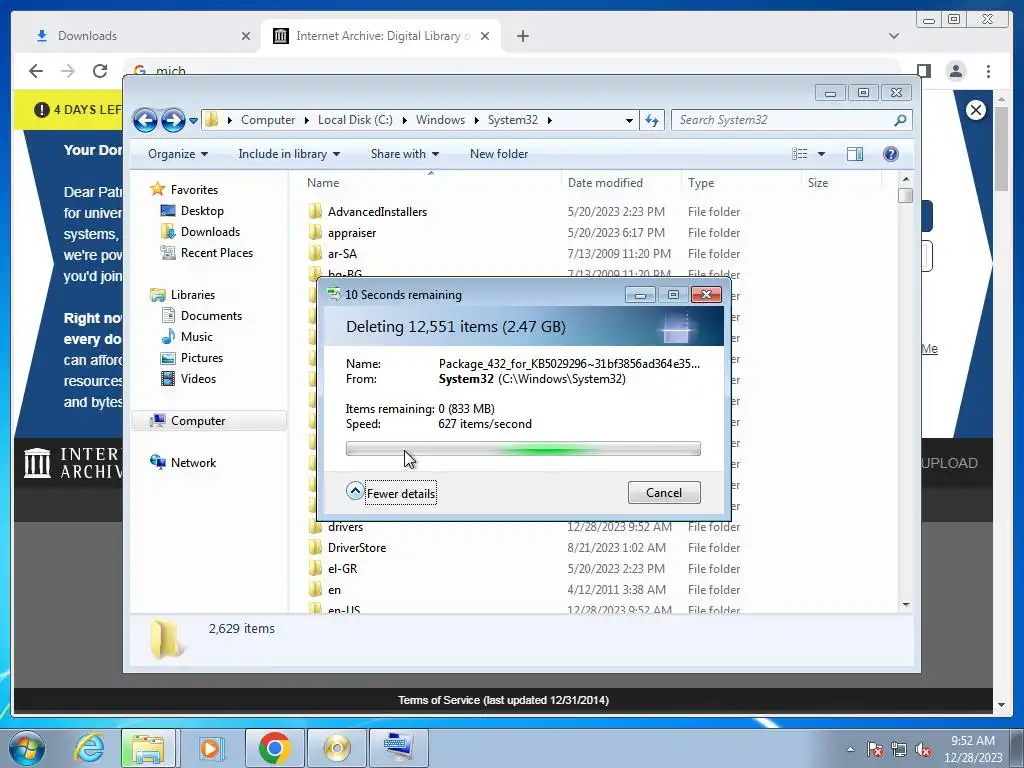1024x768 pixels.
Task: Select the AdvancedInstallers folder
Action: click(377, 212)
